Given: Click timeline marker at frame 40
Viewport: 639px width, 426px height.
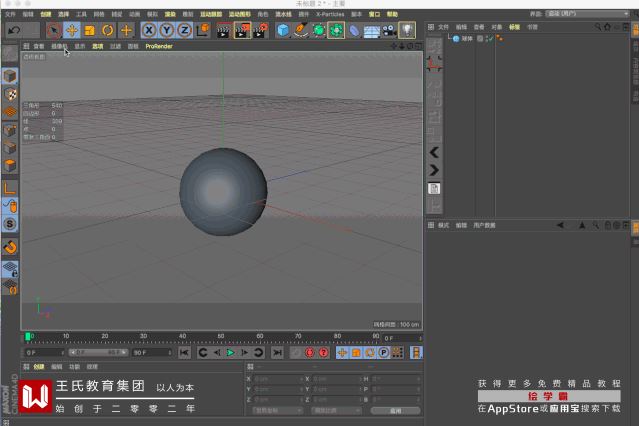Looking at the screenshot, I should tap(182, 337).
